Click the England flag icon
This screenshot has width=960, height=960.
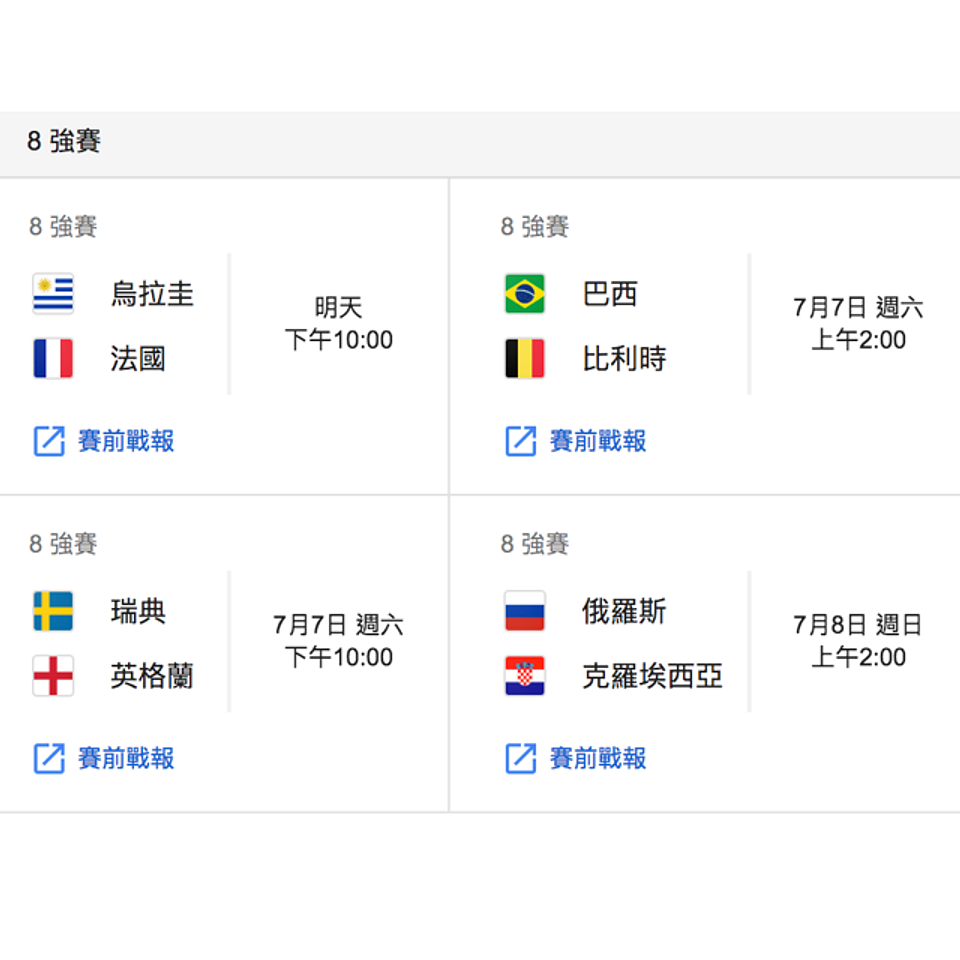(53, 676)
